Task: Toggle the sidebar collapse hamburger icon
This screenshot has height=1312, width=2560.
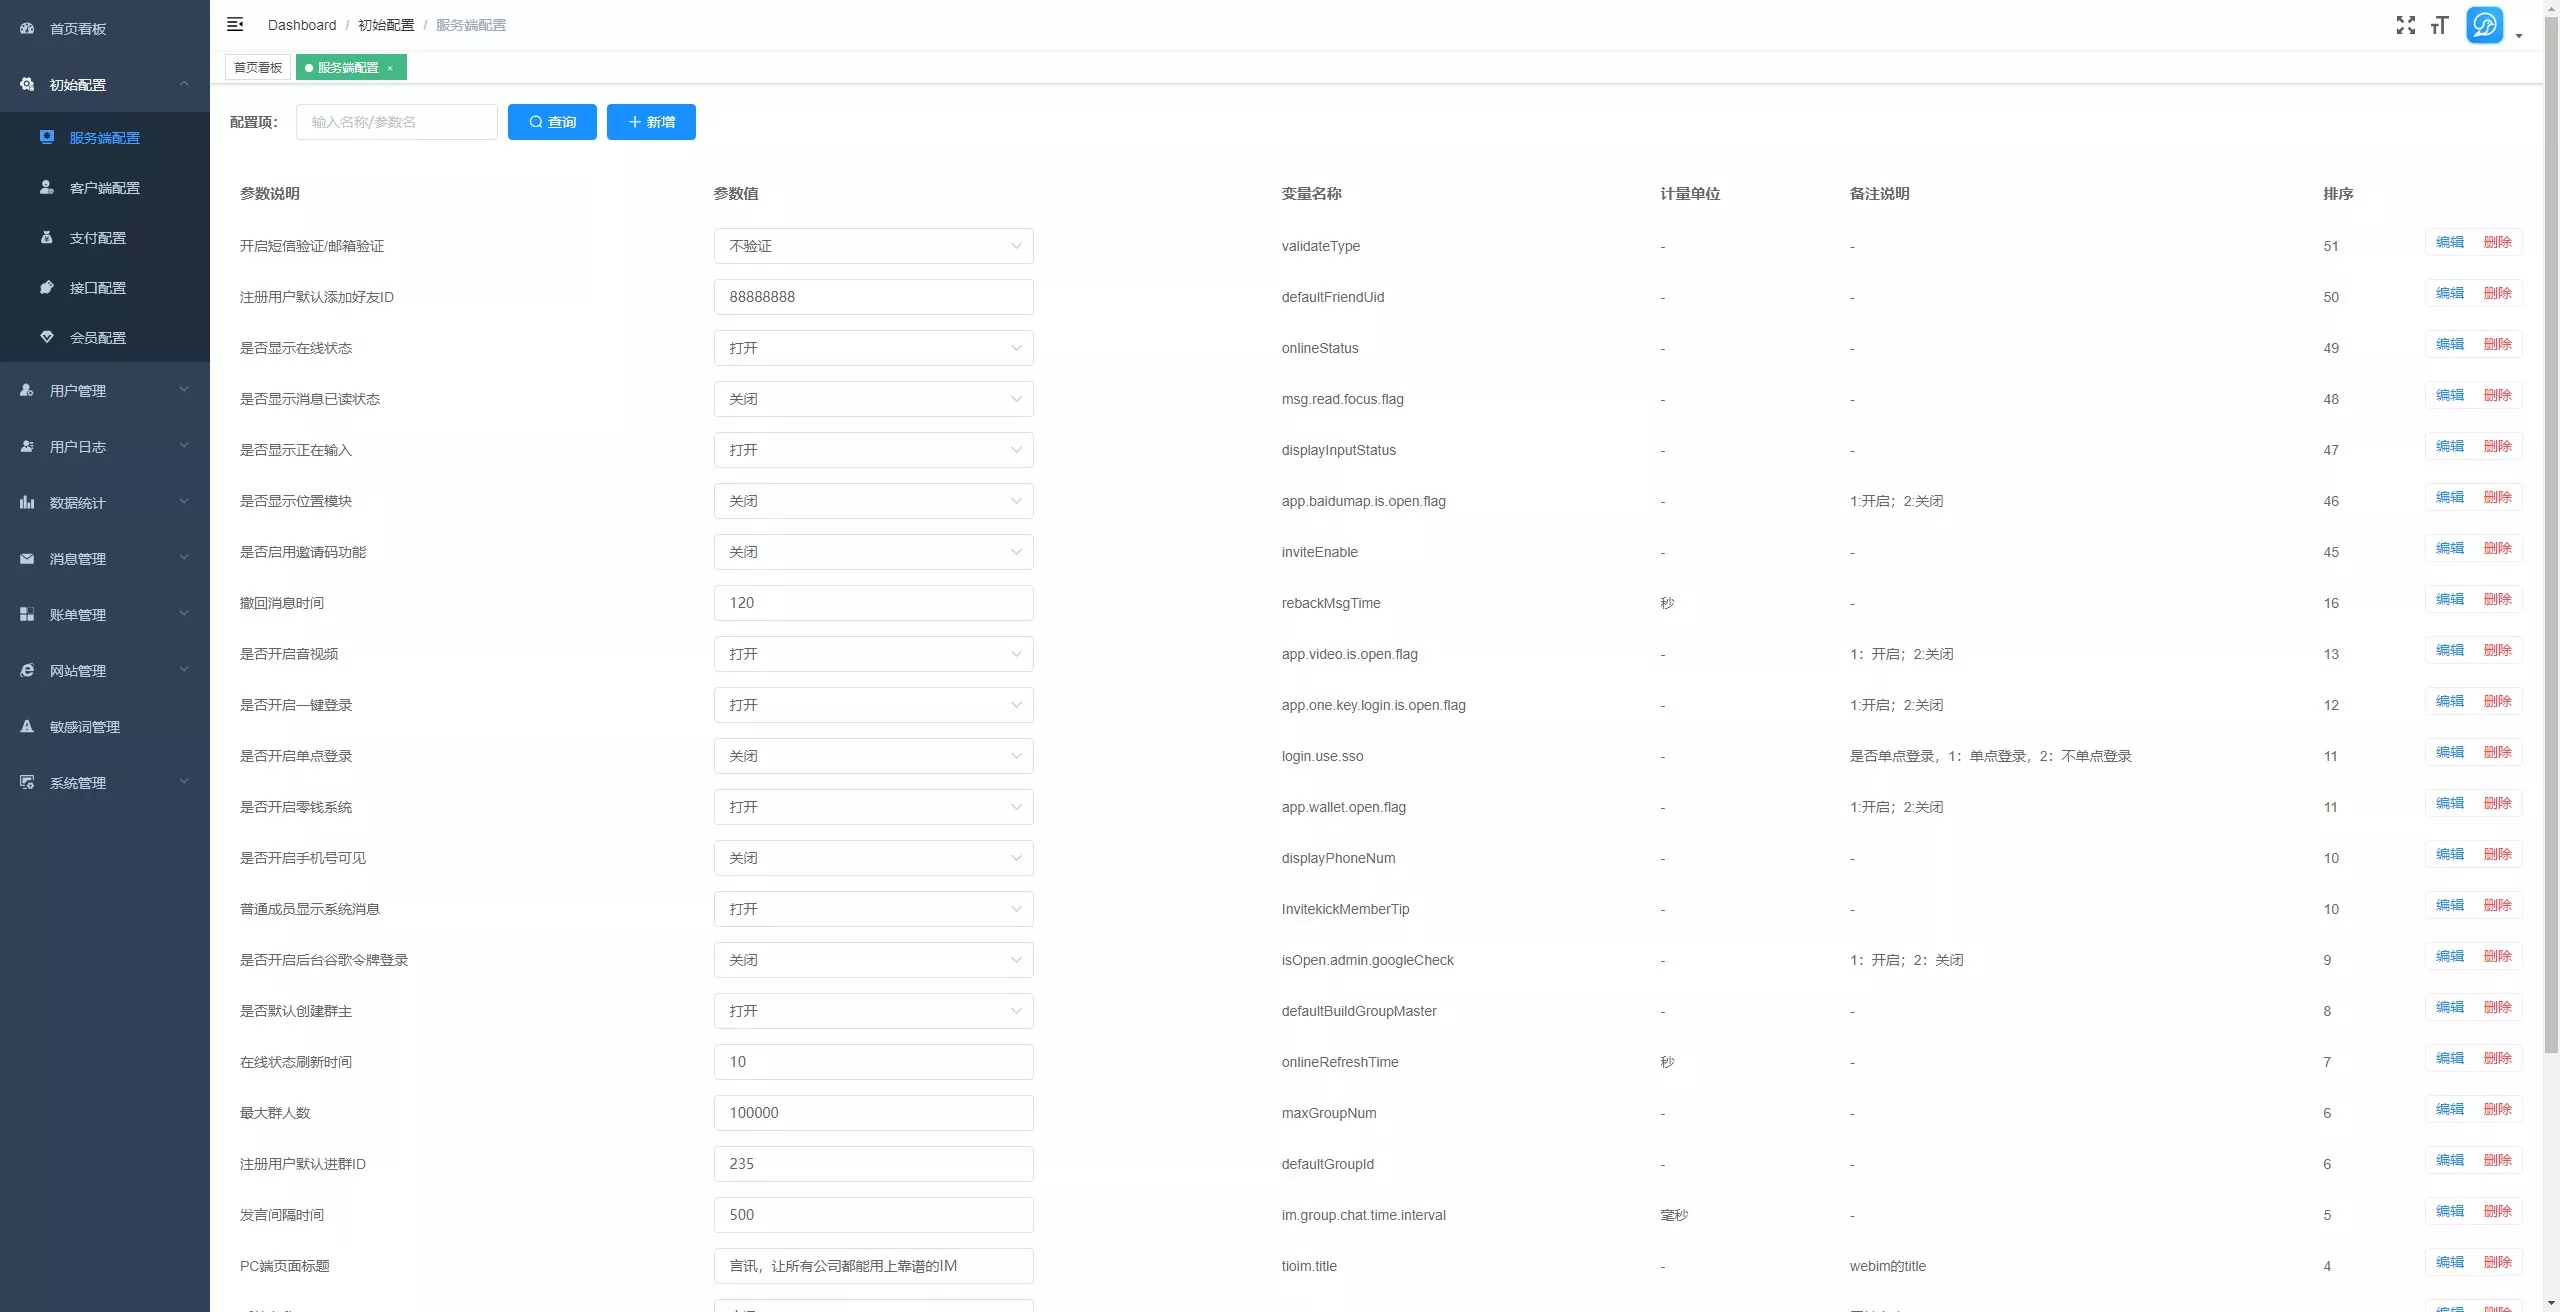Action: click(235, 24)
